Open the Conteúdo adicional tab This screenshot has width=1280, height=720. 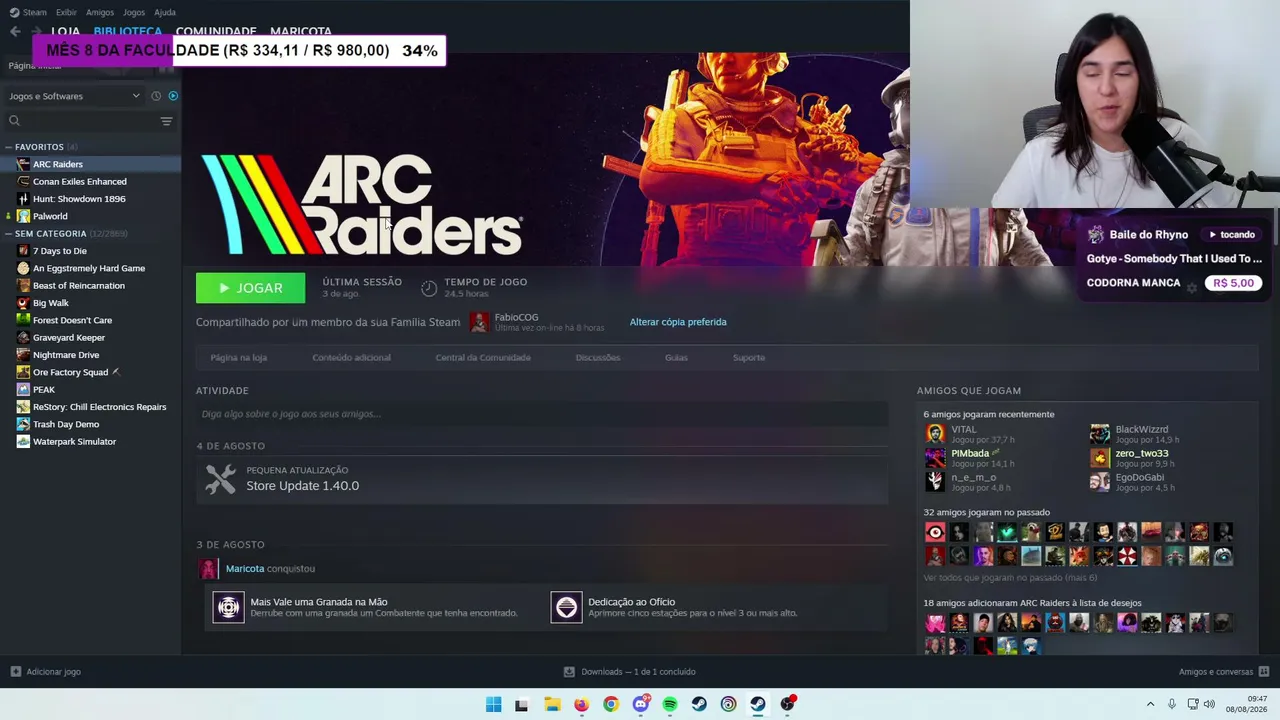pos(351,357)
